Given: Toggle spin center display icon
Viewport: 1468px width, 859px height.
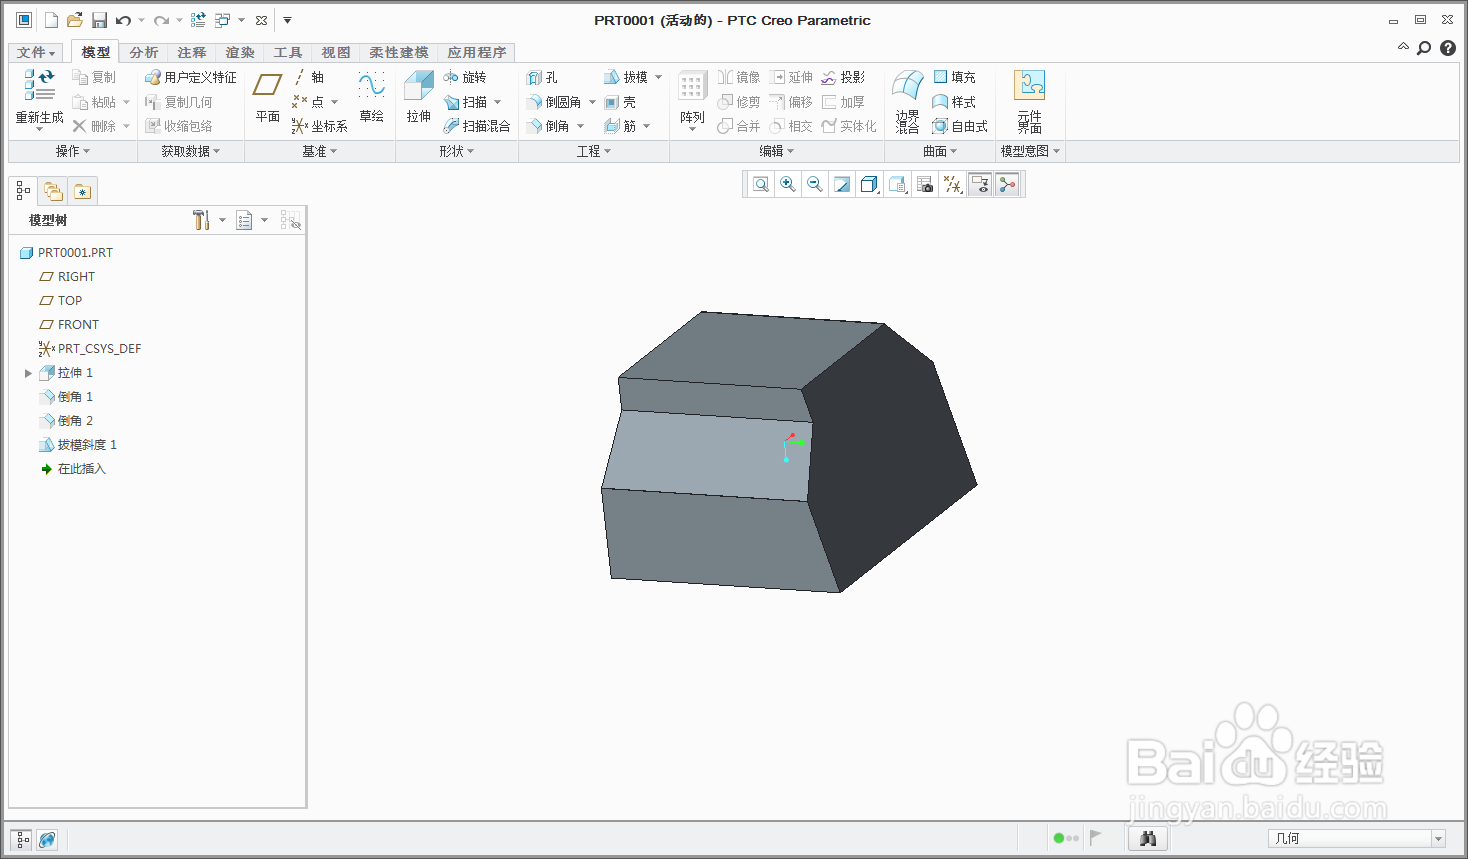Looking at the screenshot, I should click(1007, 184).
